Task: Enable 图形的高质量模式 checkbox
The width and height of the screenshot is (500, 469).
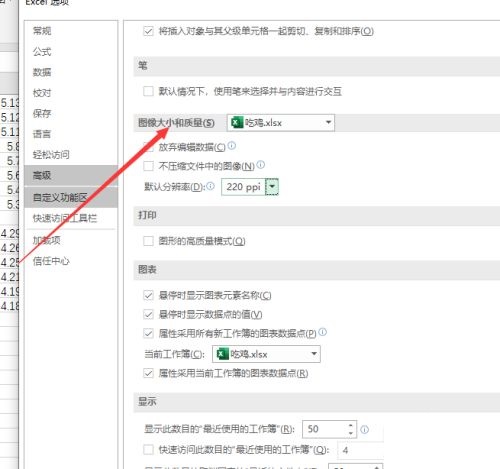Action: (148, 241)
